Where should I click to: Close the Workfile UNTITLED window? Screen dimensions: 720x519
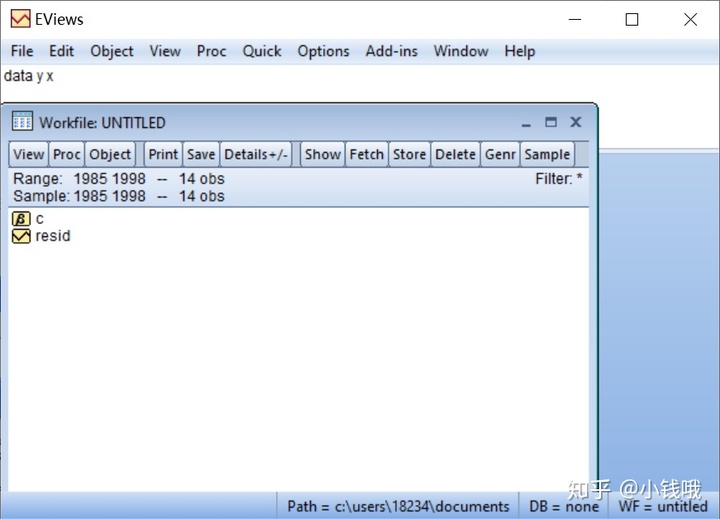pos(575,122)
